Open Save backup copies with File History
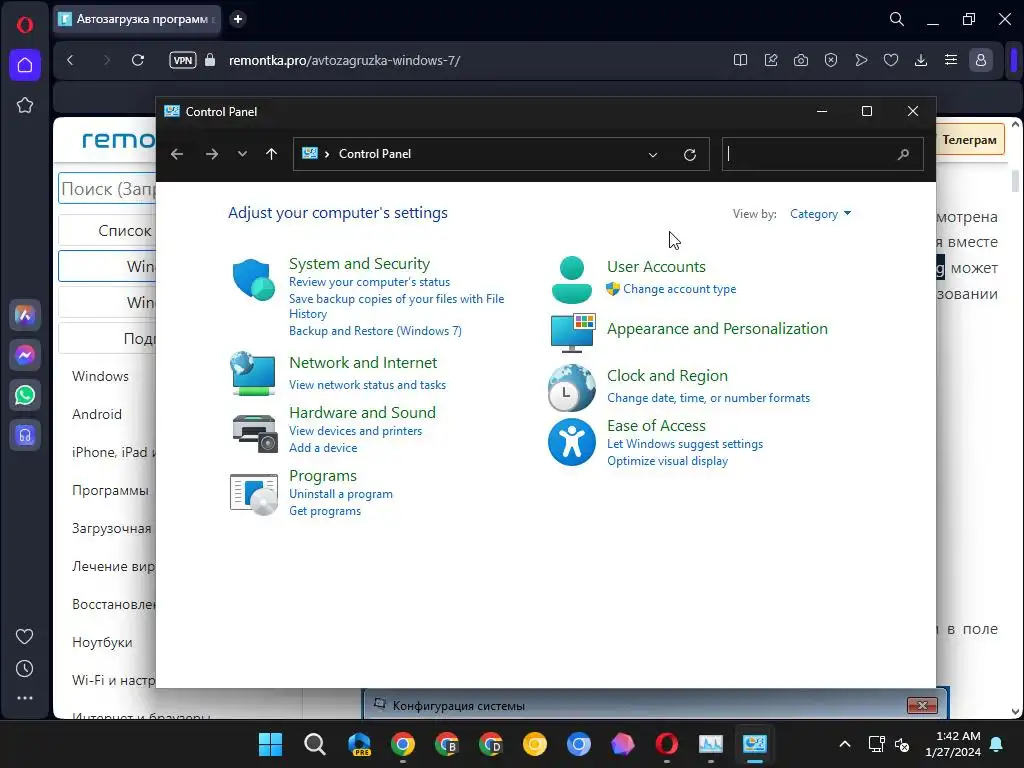 (396, 306)
